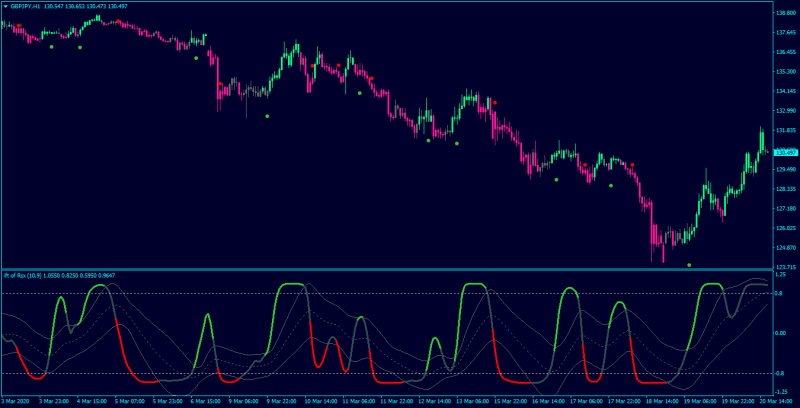Click the lowest green signal dot near 123.715

point(689,265)
